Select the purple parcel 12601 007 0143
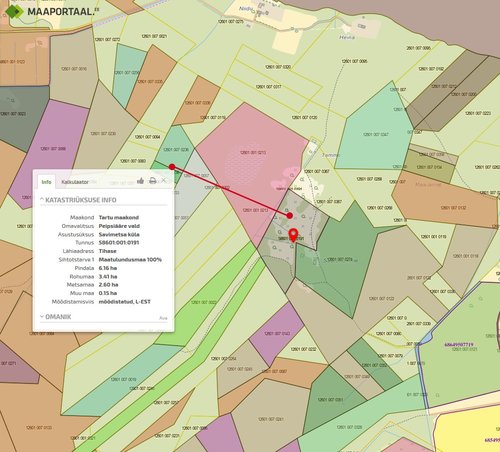This screenshot has height=452, width=500. (276, 333)
